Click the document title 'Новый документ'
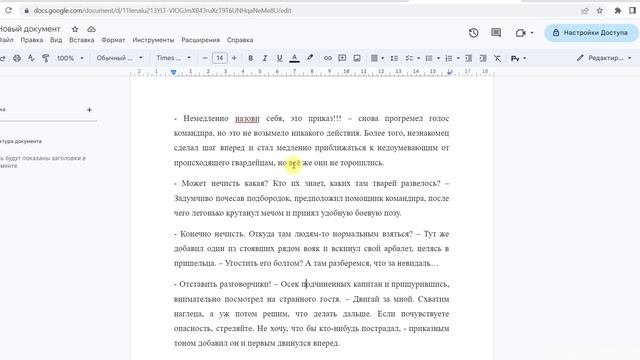This screenshot has width=640, height=360. 29,29
